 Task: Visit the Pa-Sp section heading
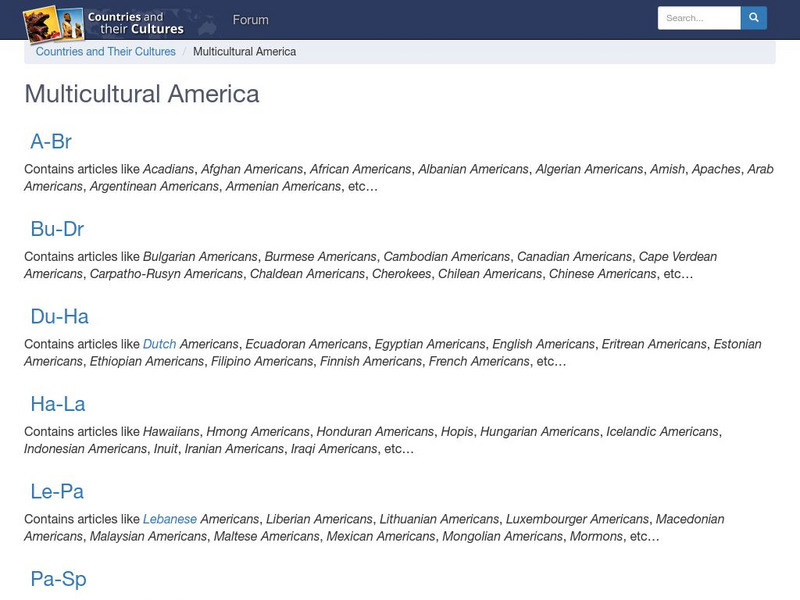(x=58, y=579)
